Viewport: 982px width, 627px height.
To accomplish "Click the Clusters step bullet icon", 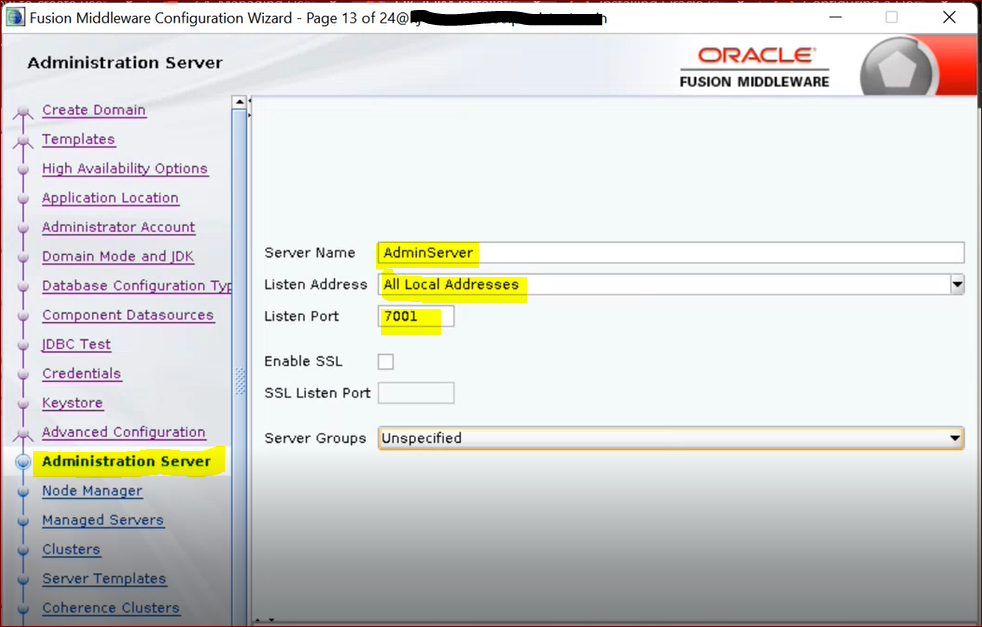I will (x=23, y=551).
